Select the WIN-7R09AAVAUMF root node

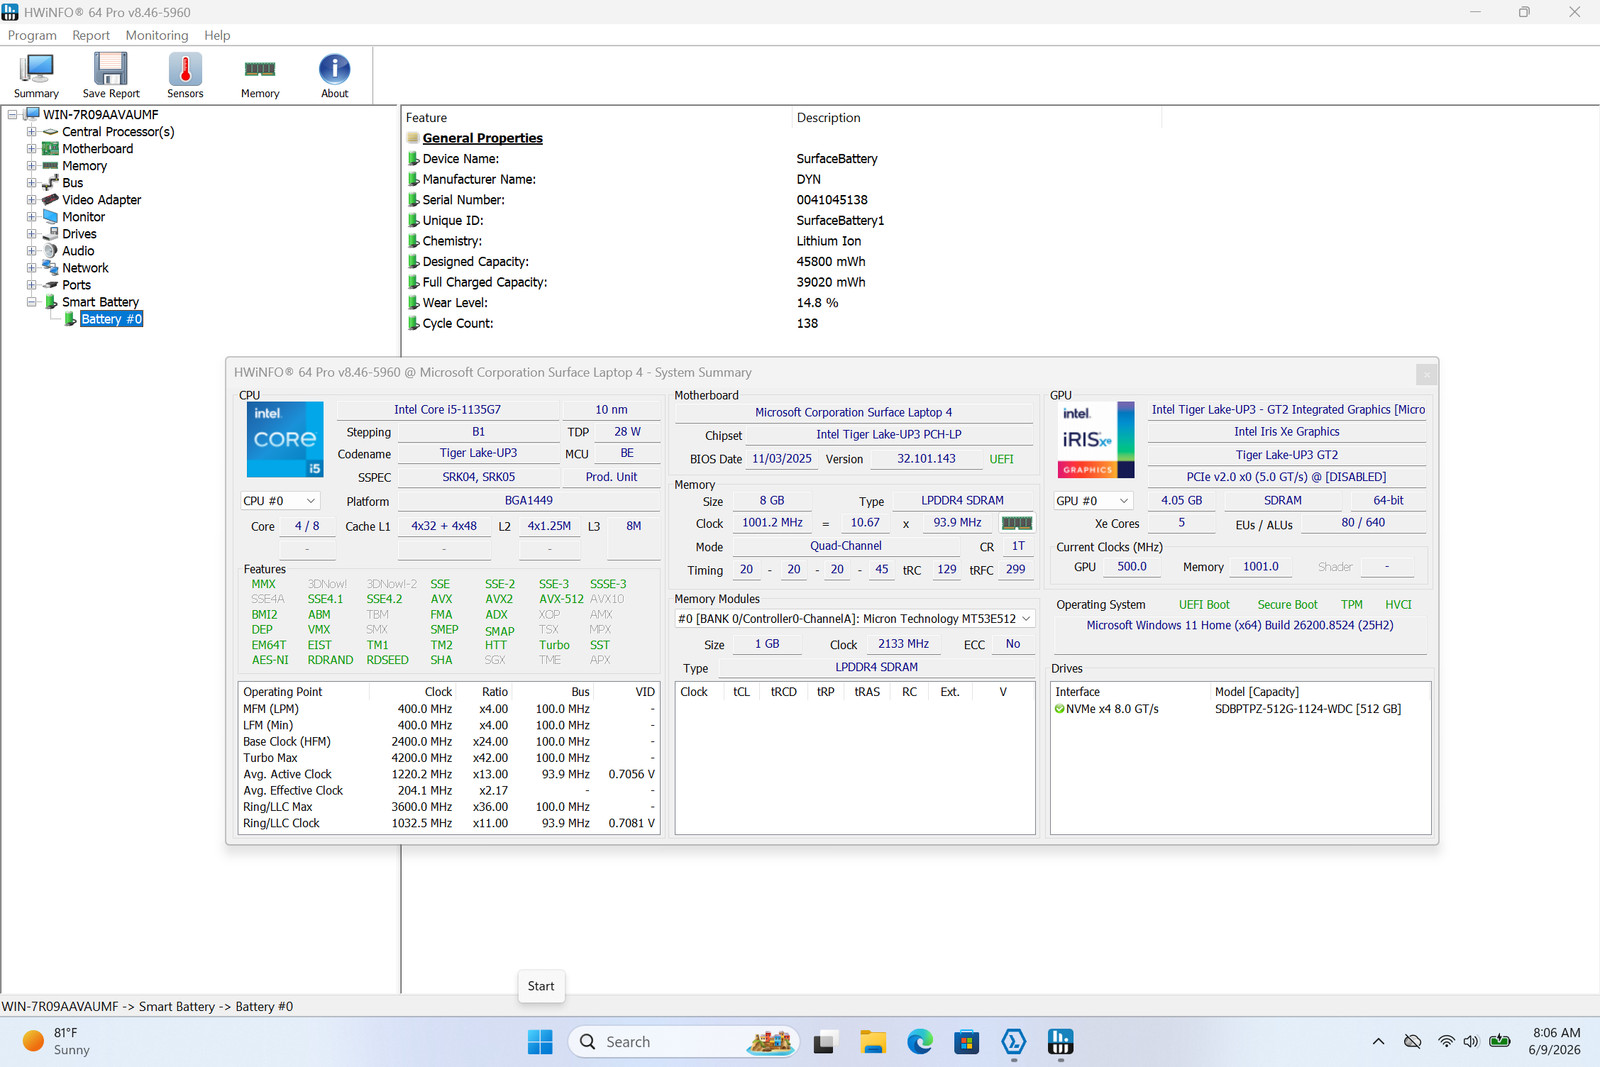click(x=100, y=115)
